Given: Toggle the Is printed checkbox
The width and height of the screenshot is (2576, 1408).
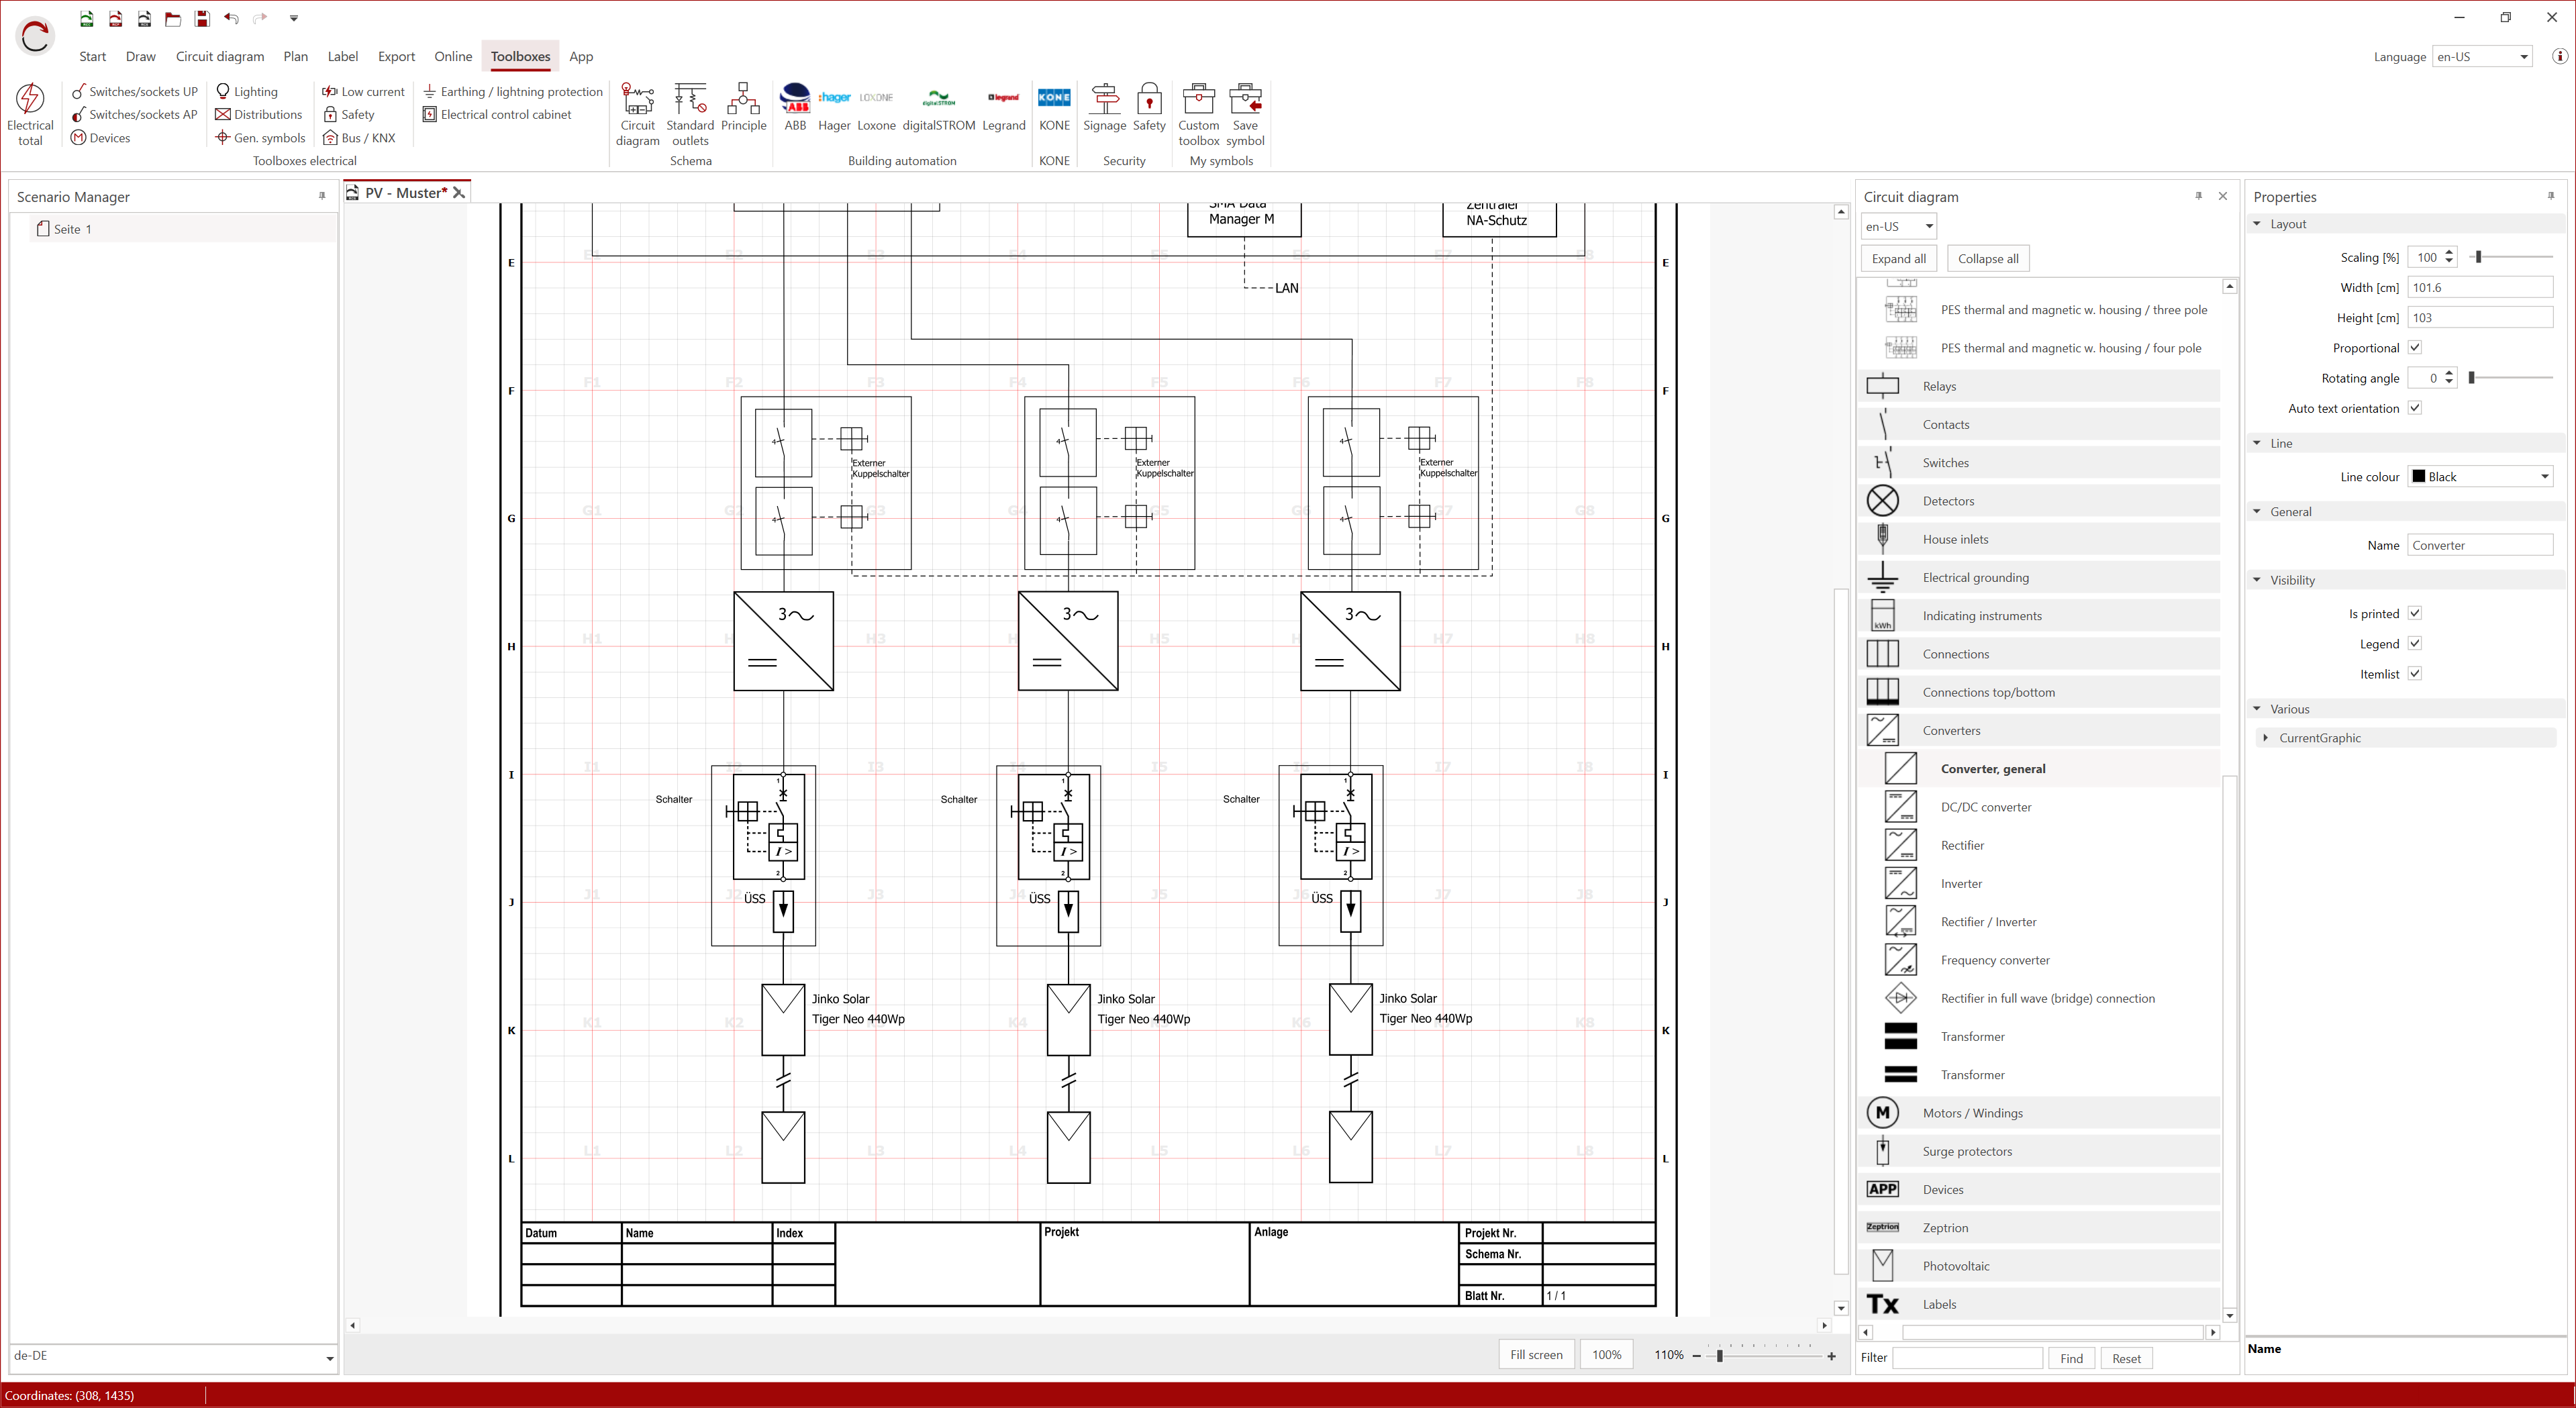Looking at the screenshot, I should coord(2414,613).
